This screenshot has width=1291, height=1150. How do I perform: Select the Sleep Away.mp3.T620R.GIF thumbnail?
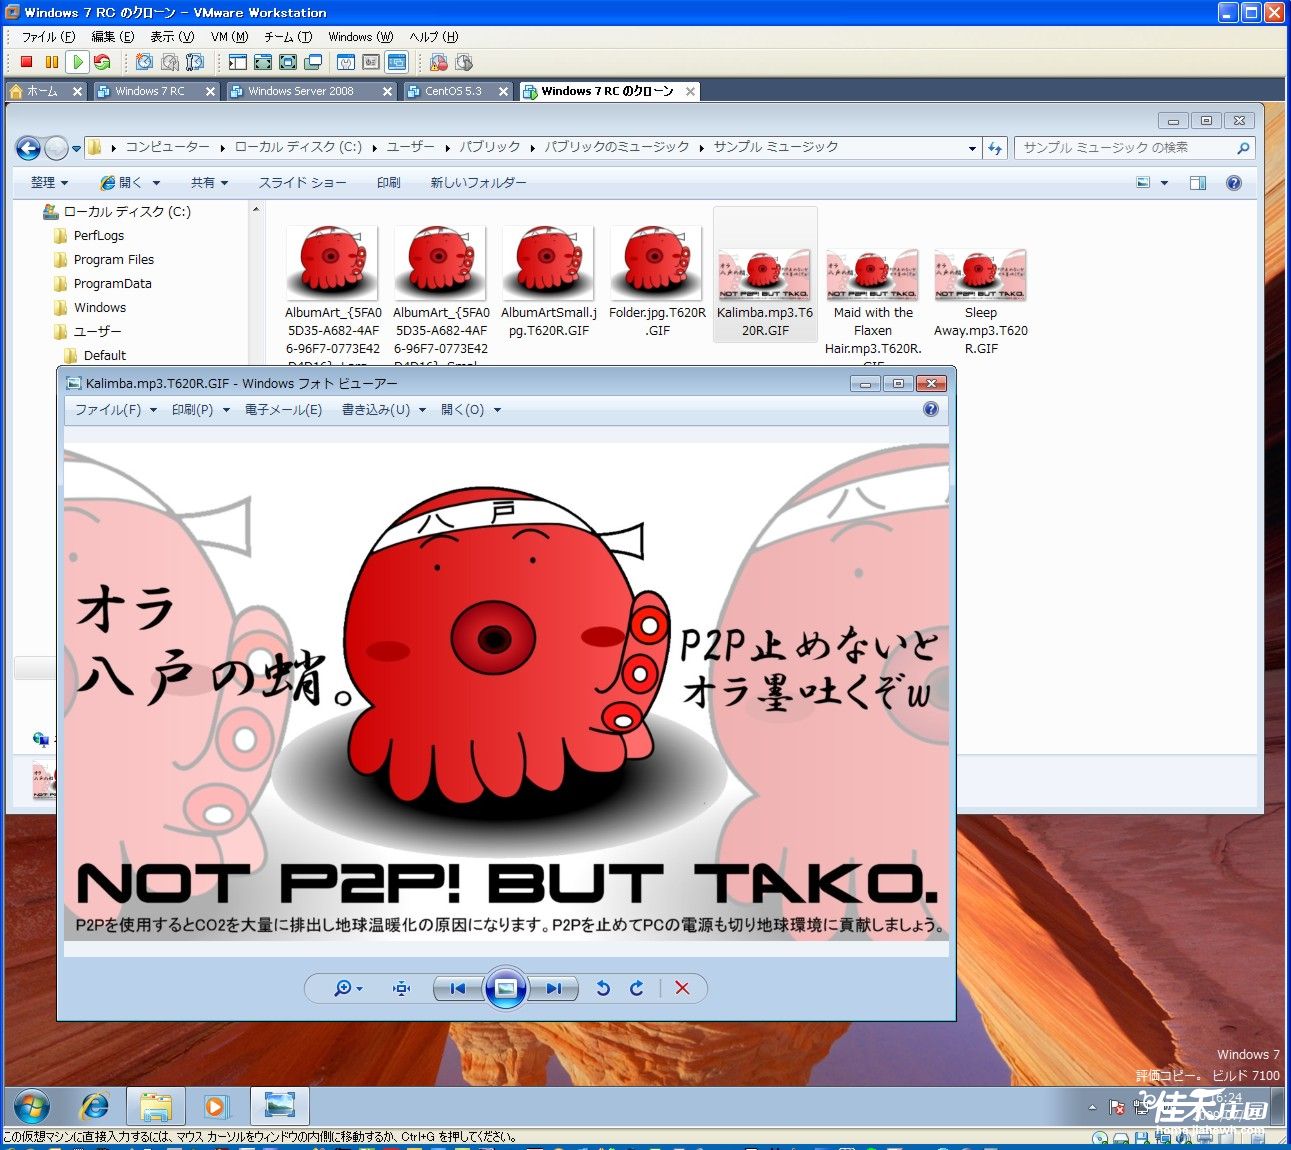pos(980,277)
